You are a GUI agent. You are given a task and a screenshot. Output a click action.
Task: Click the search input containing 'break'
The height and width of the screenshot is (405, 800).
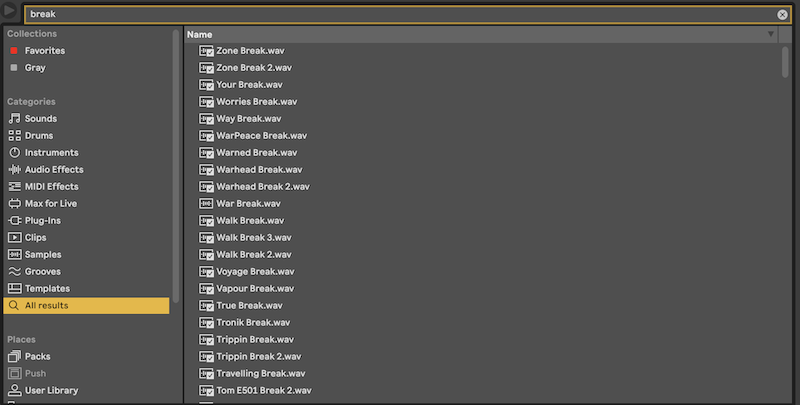click(400, 15)
